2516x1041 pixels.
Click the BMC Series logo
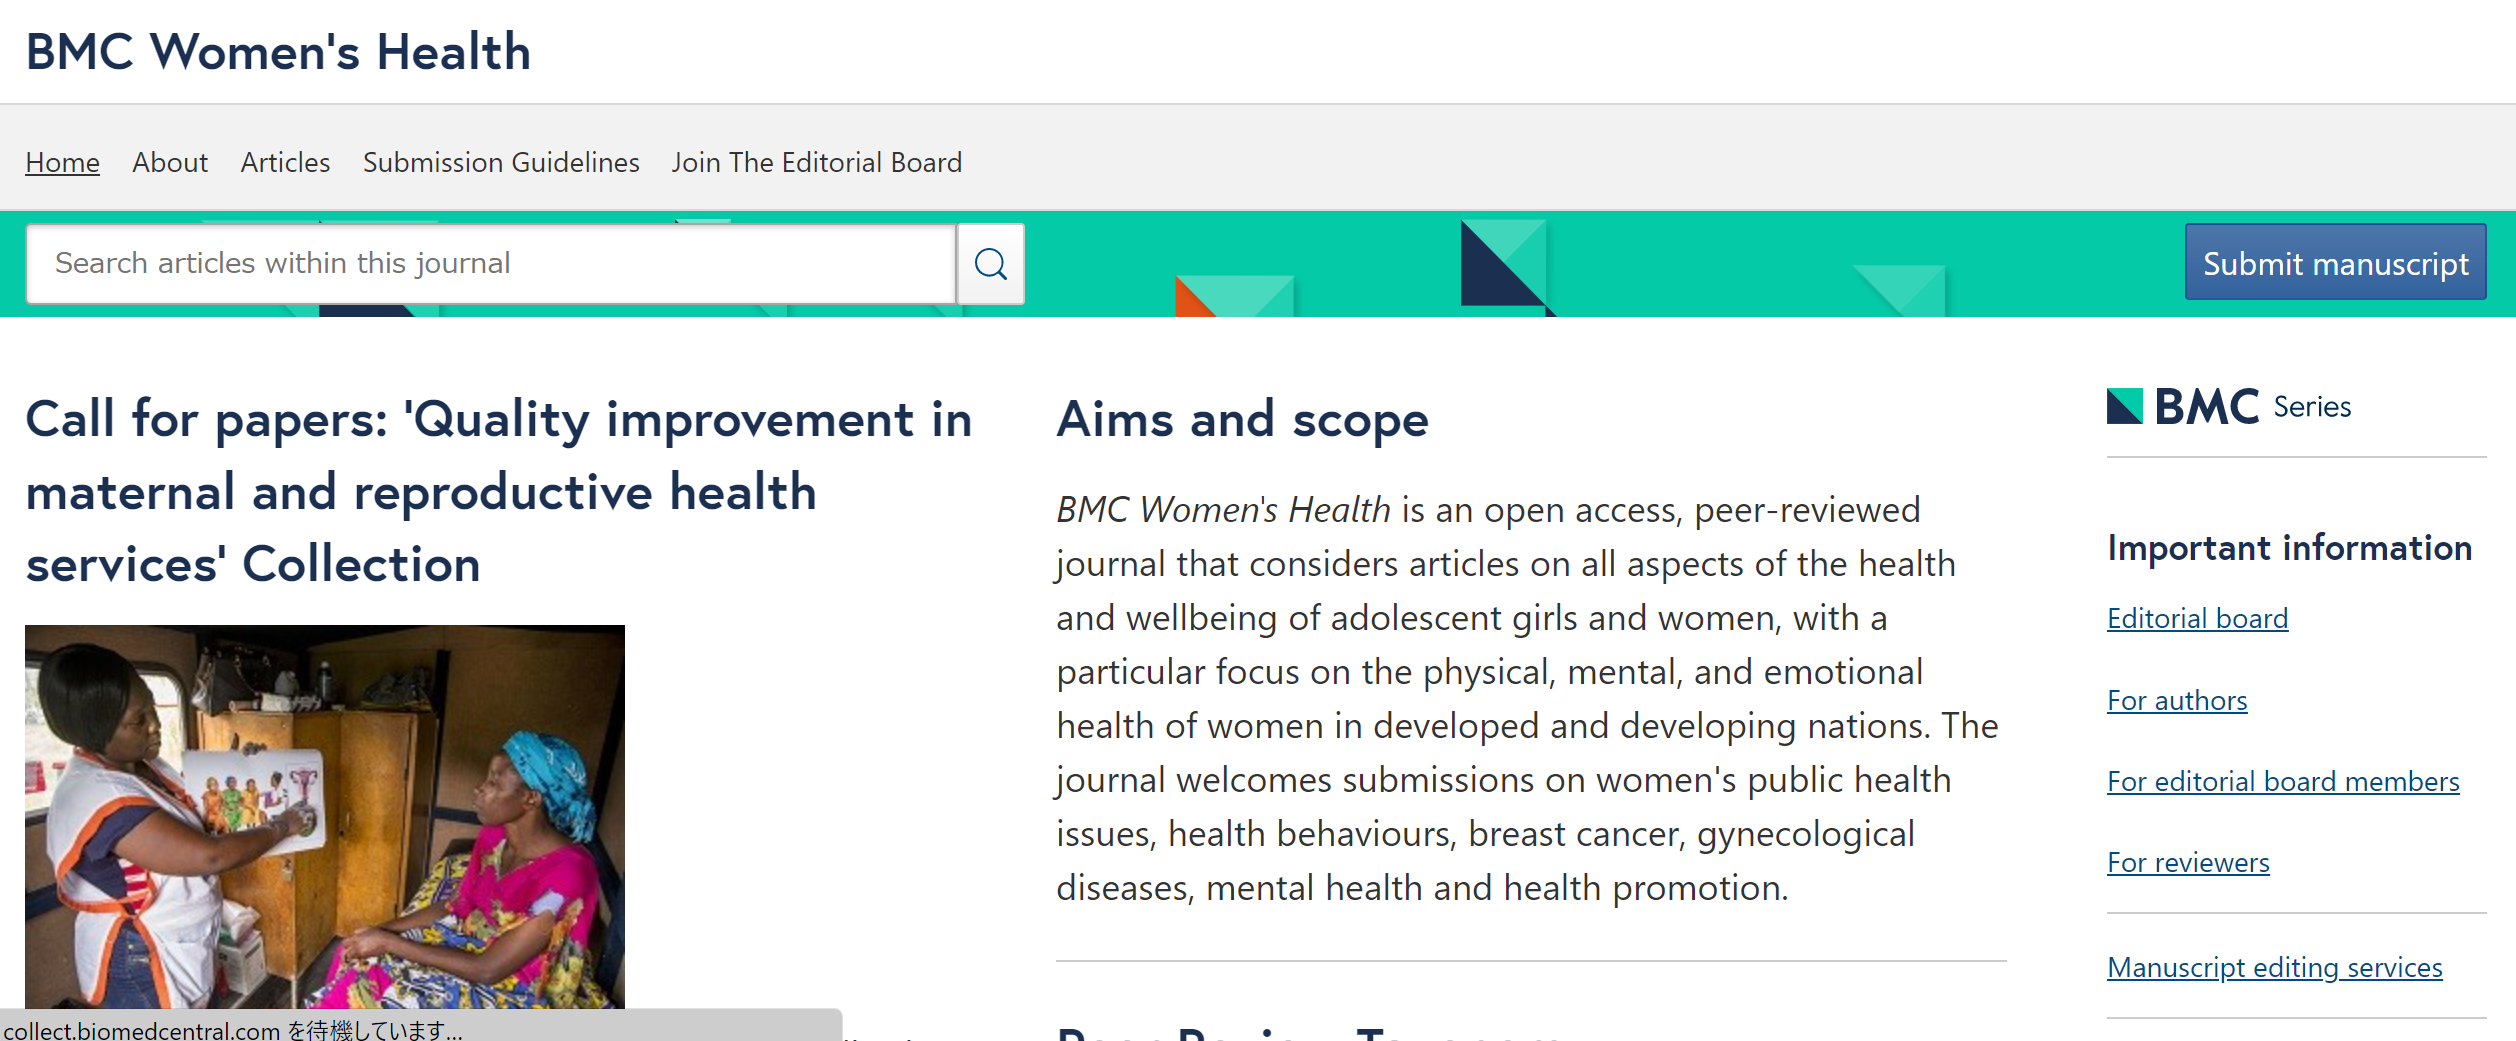(2228, 407)
